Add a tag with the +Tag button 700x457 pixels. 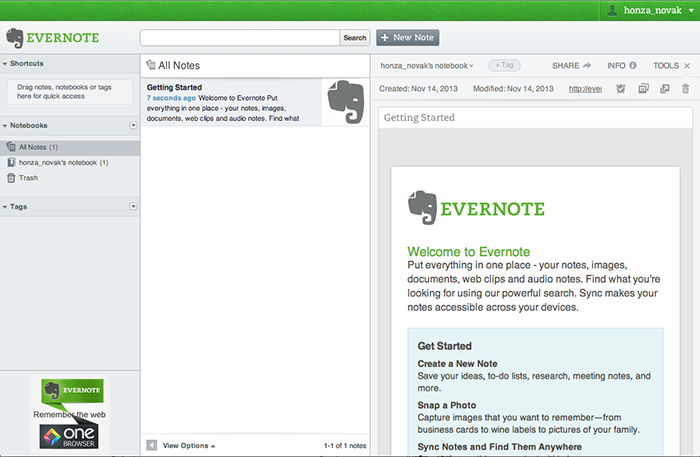tap(504, 65)
